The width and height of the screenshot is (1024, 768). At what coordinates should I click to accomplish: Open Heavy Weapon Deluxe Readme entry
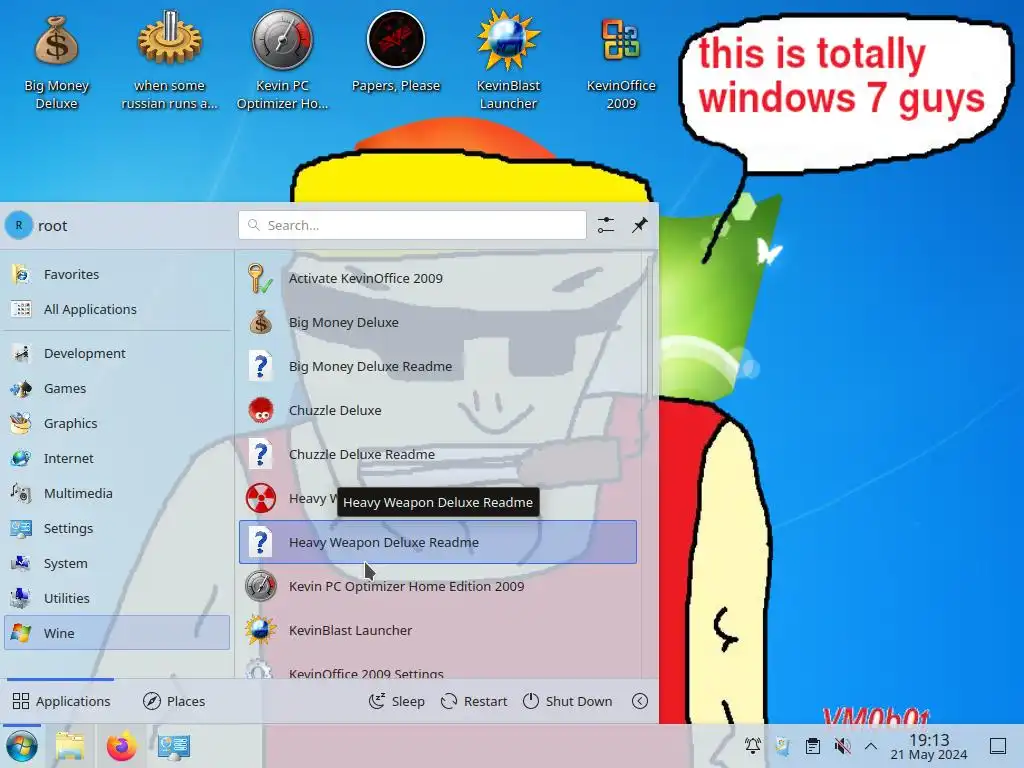(438, 542)
